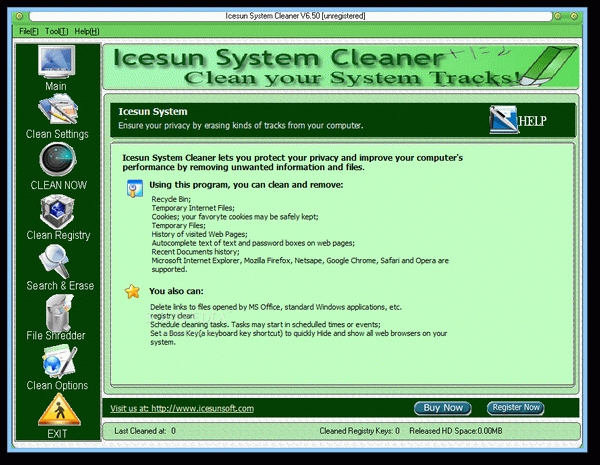Image resolution: width=600 pixels, height=465 pixels.
Task: Click the 'Temporary Files;' list line
Action: (x=178, y=225)
